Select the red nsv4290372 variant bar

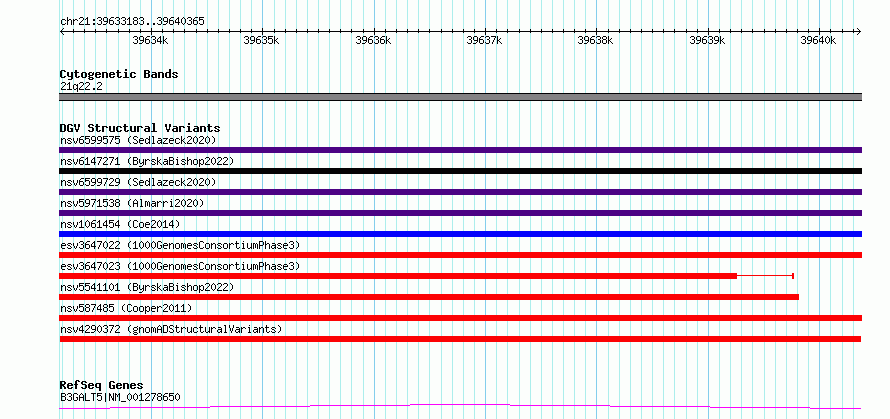460,339
